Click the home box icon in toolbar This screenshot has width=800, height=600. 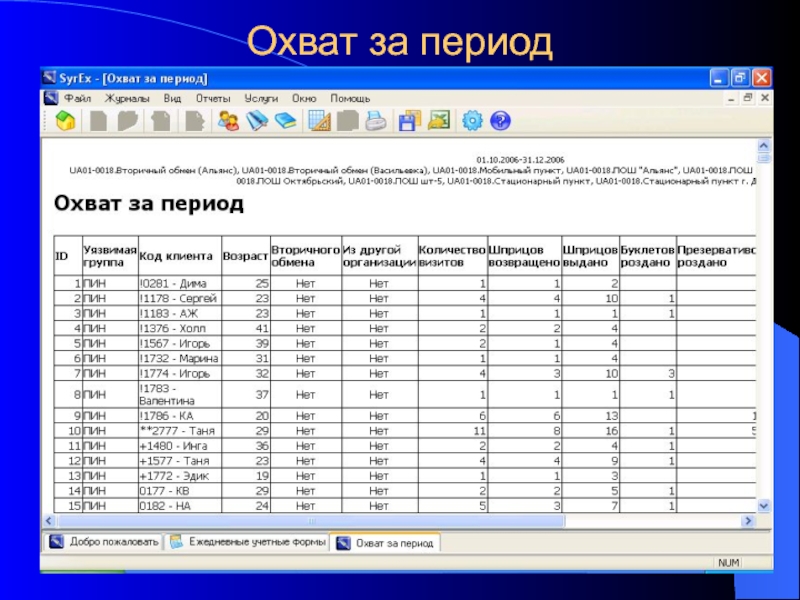tap(65, 121)
